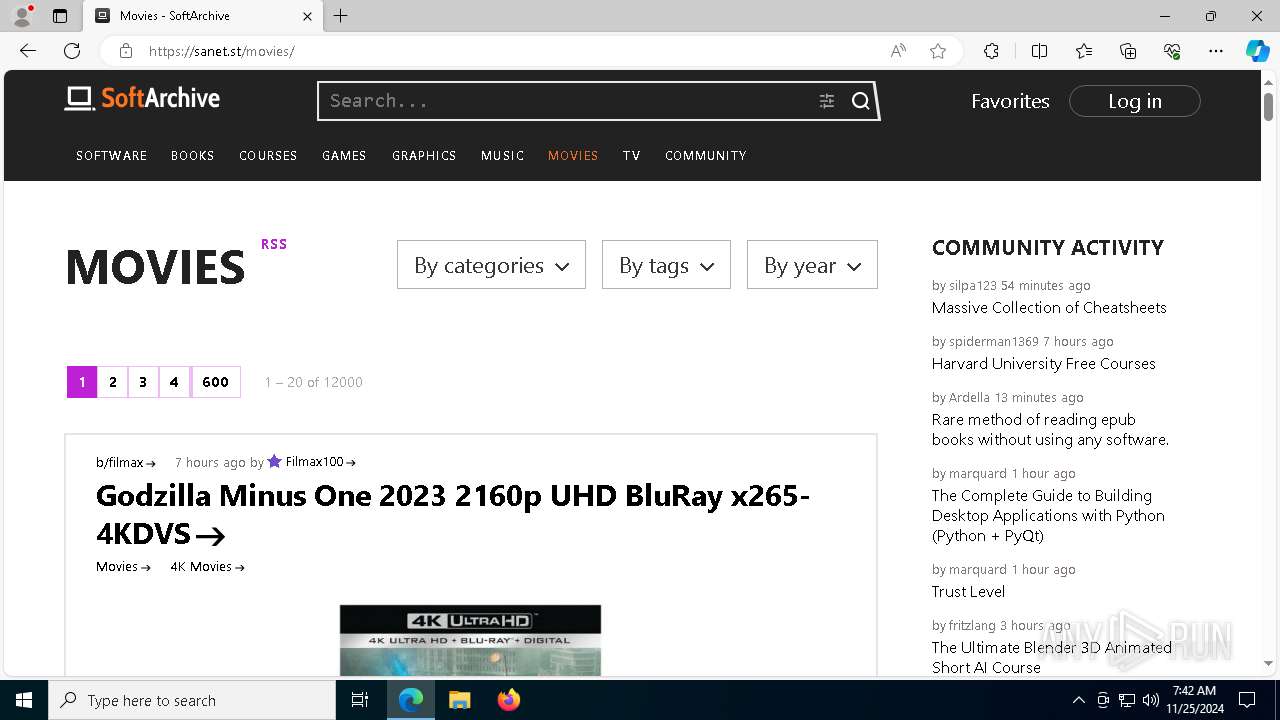Open BOOKS section
Screen dimensions: 1280x720
pos(193,156)
